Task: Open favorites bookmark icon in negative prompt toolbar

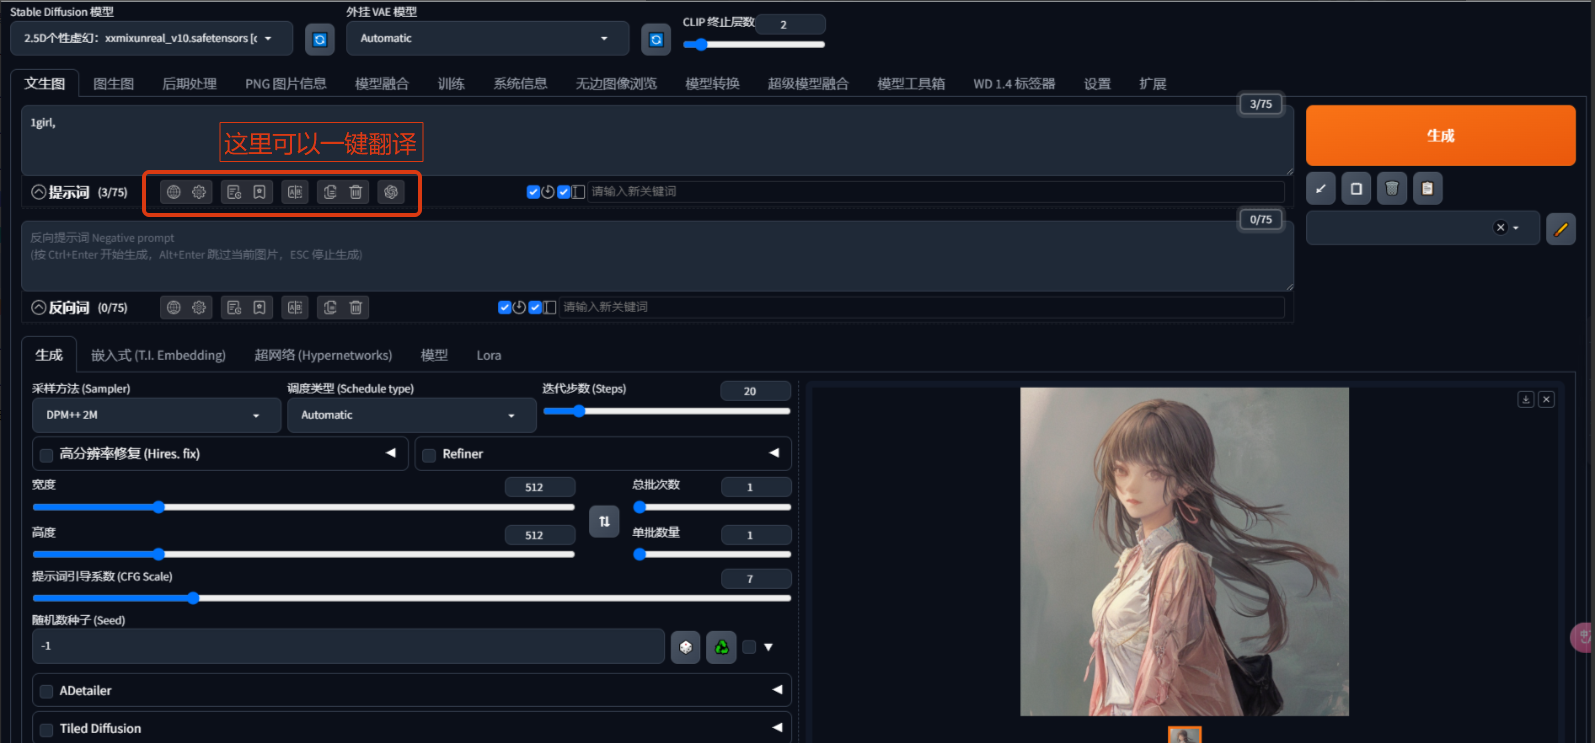Action: [x=259, y=308]
